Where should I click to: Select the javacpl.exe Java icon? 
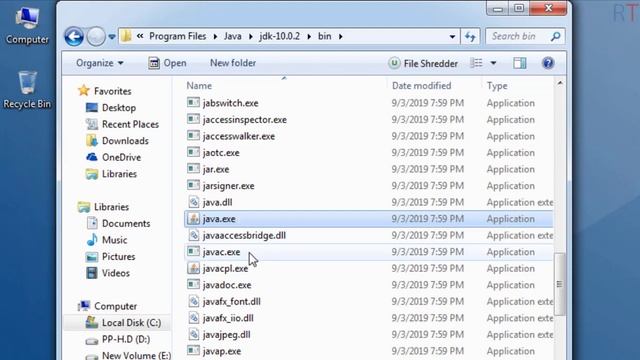coord(193,268)
